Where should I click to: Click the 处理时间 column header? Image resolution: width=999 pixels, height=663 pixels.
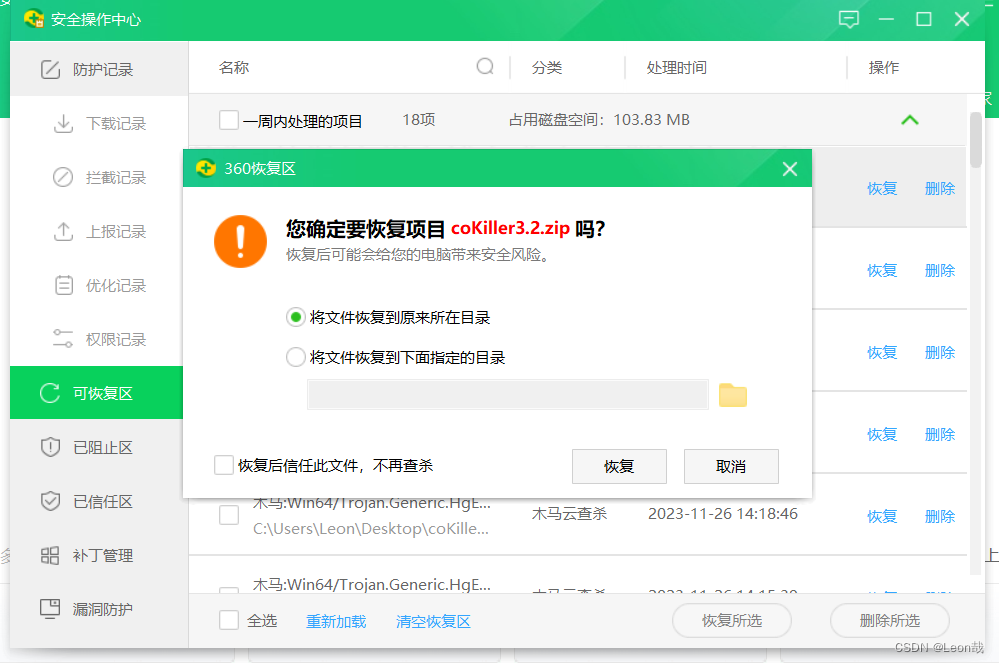677,68
